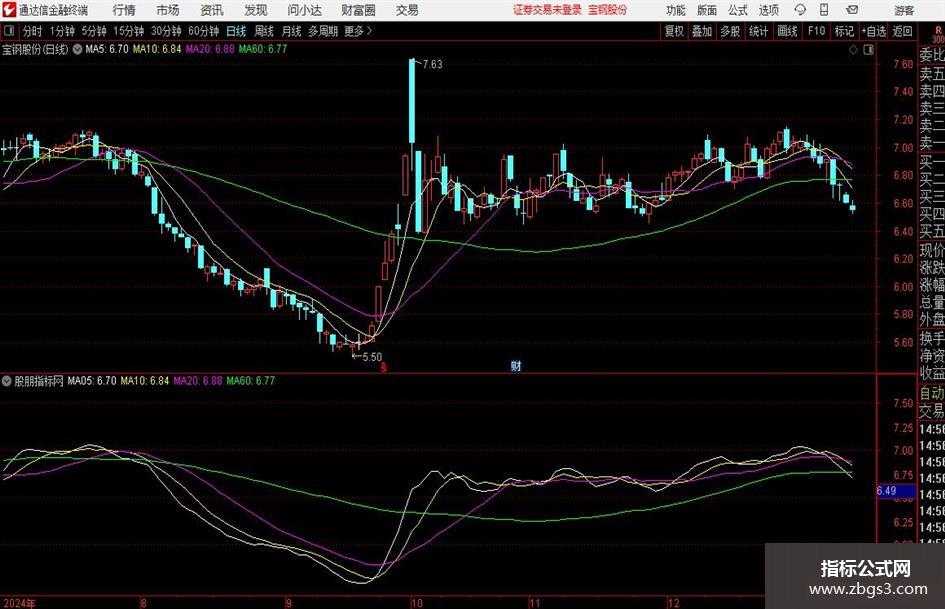945x609 pixels.
Task: Open the mobile phone icon
Action: pyautogui.click(x=824, y=10)
